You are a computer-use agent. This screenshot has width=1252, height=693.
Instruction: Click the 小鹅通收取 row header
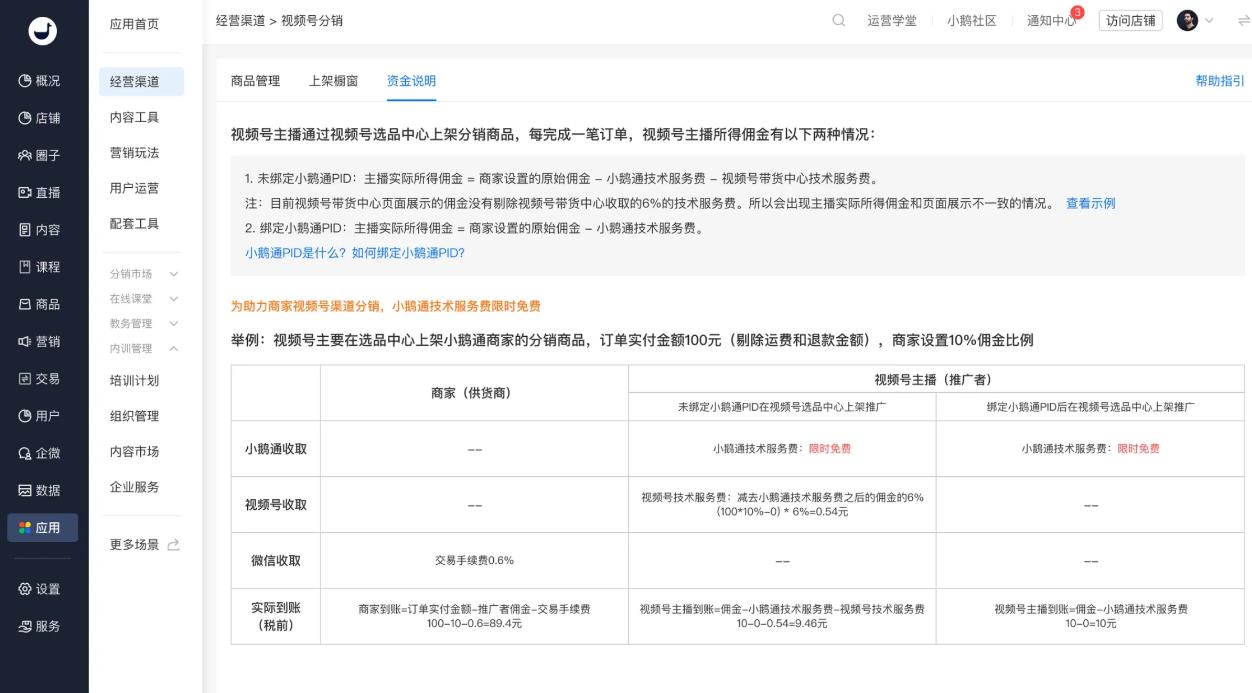(276, 449)
